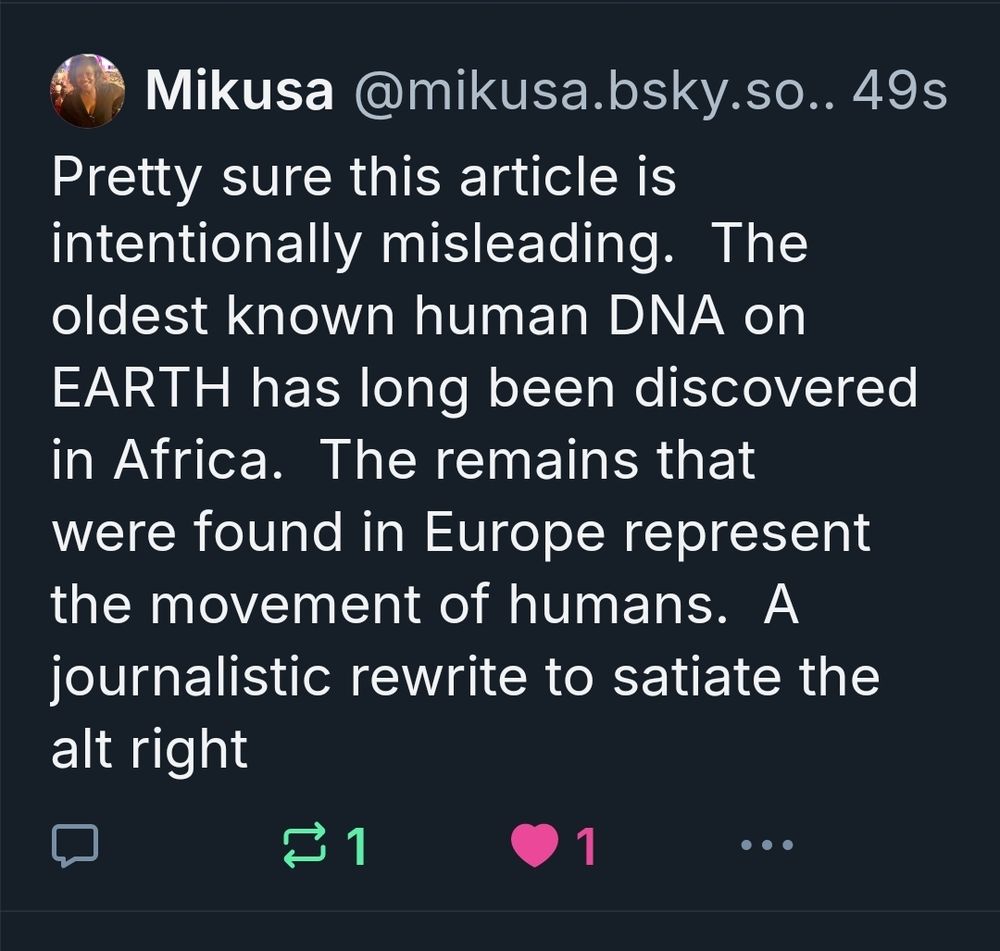Unlike the post via the pink heart
Screen dimensions: 1000x951
point(533,846)
